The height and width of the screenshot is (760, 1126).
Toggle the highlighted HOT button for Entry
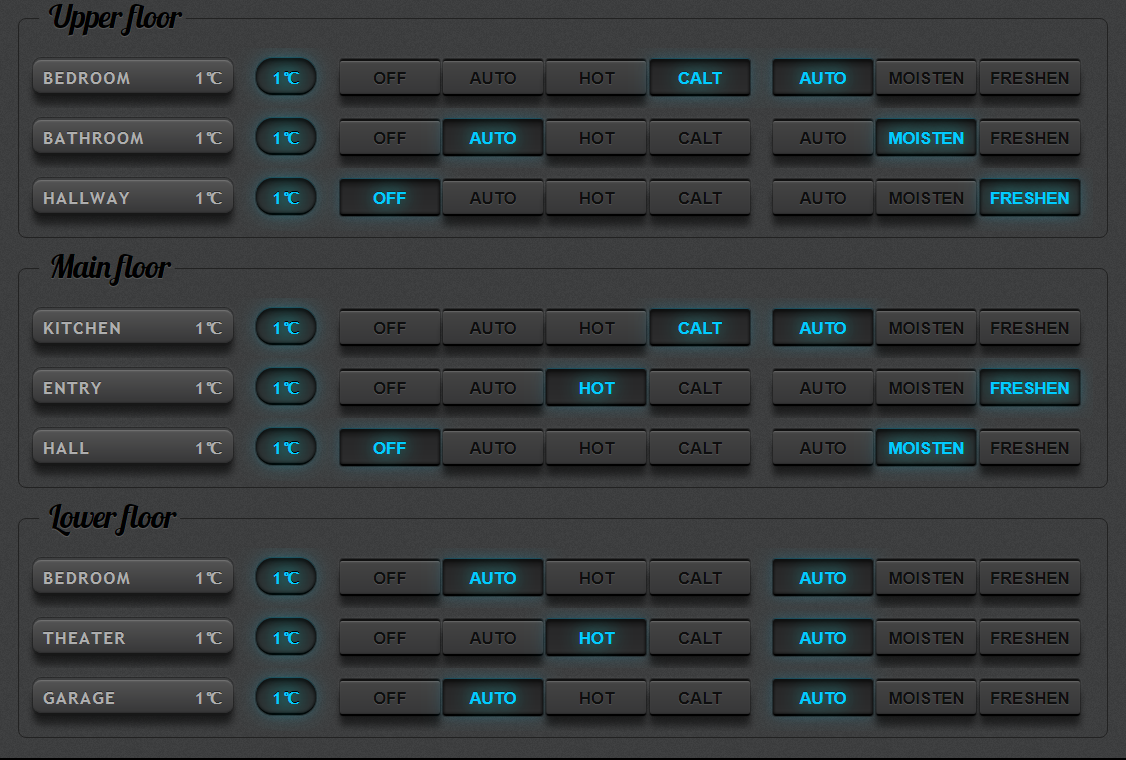click(x=596, y=388)
